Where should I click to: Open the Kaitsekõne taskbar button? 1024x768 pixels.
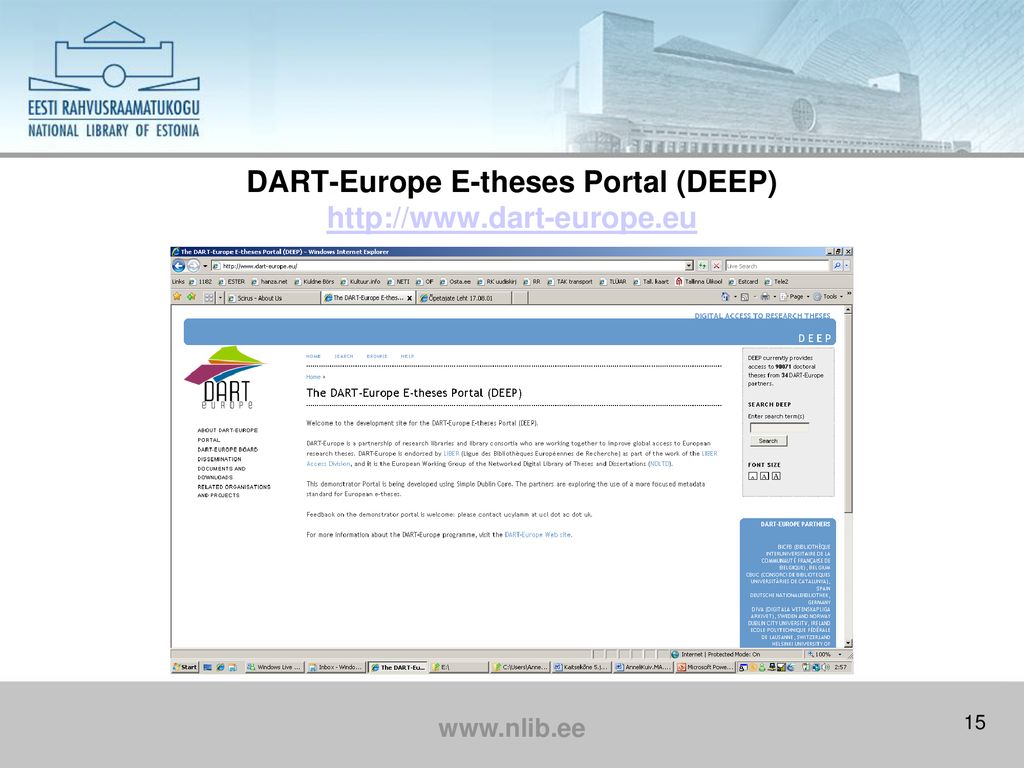point(581,667)
